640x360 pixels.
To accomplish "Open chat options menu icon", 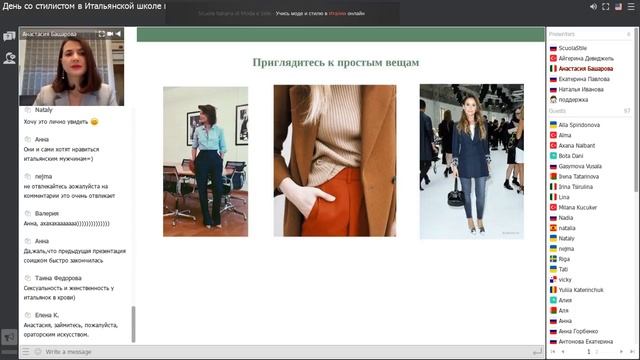I will coord(26,351).
